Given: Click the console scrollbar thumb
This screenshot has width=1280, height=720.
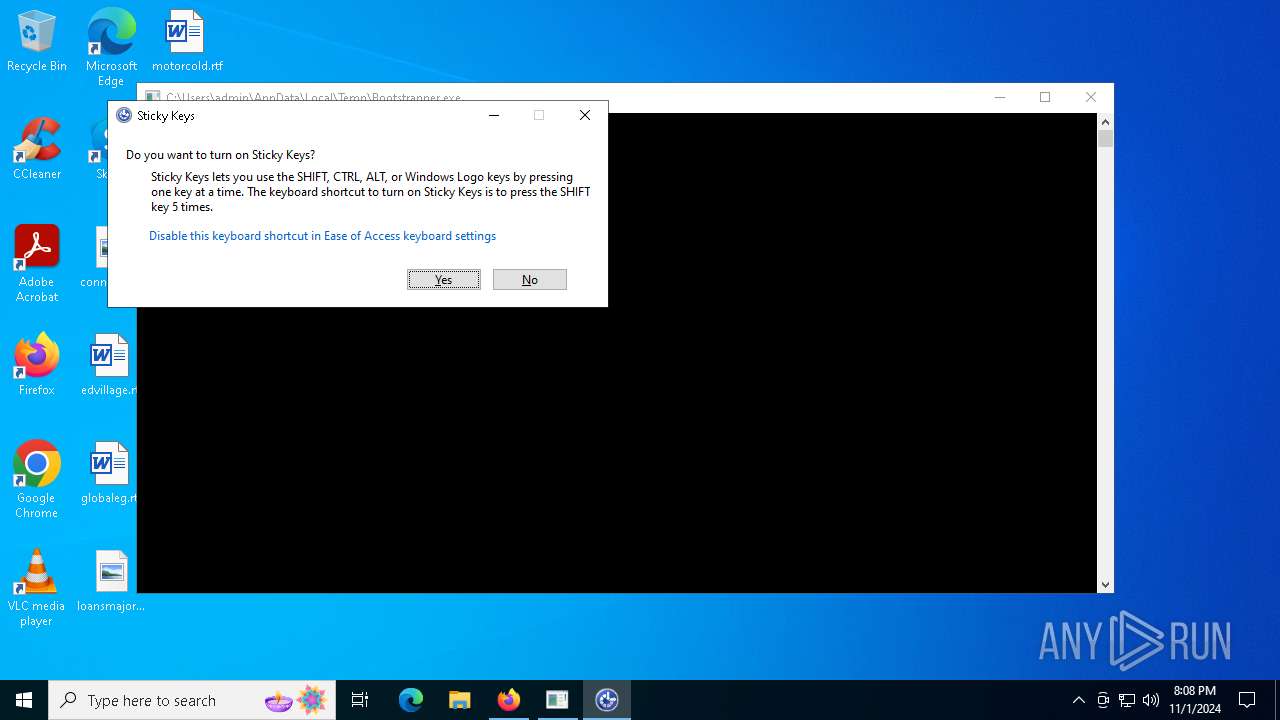Looking at the screenshot, I should (x=1105, y=138).
